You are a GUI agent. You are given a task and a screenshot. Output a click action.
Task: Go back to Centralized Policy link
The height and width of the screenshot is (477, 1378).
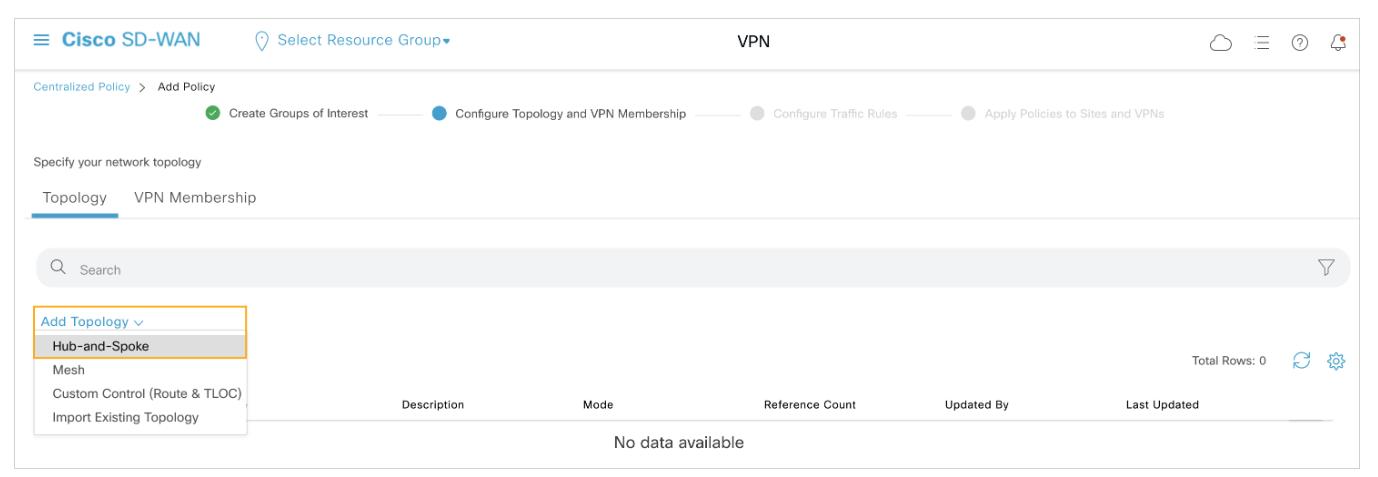pos(82,87)
